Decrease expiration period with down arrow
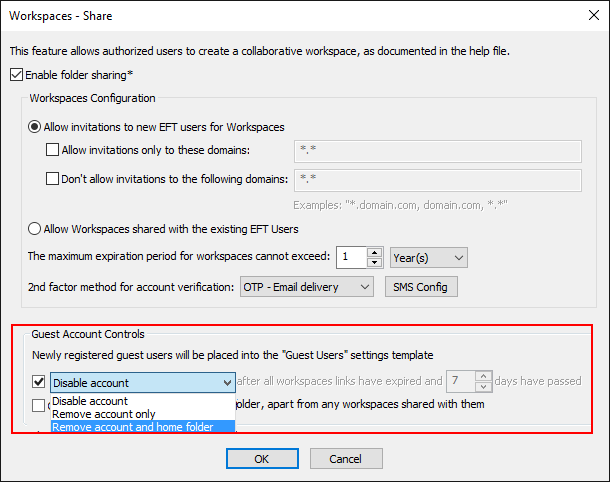 tap(375, 262)
